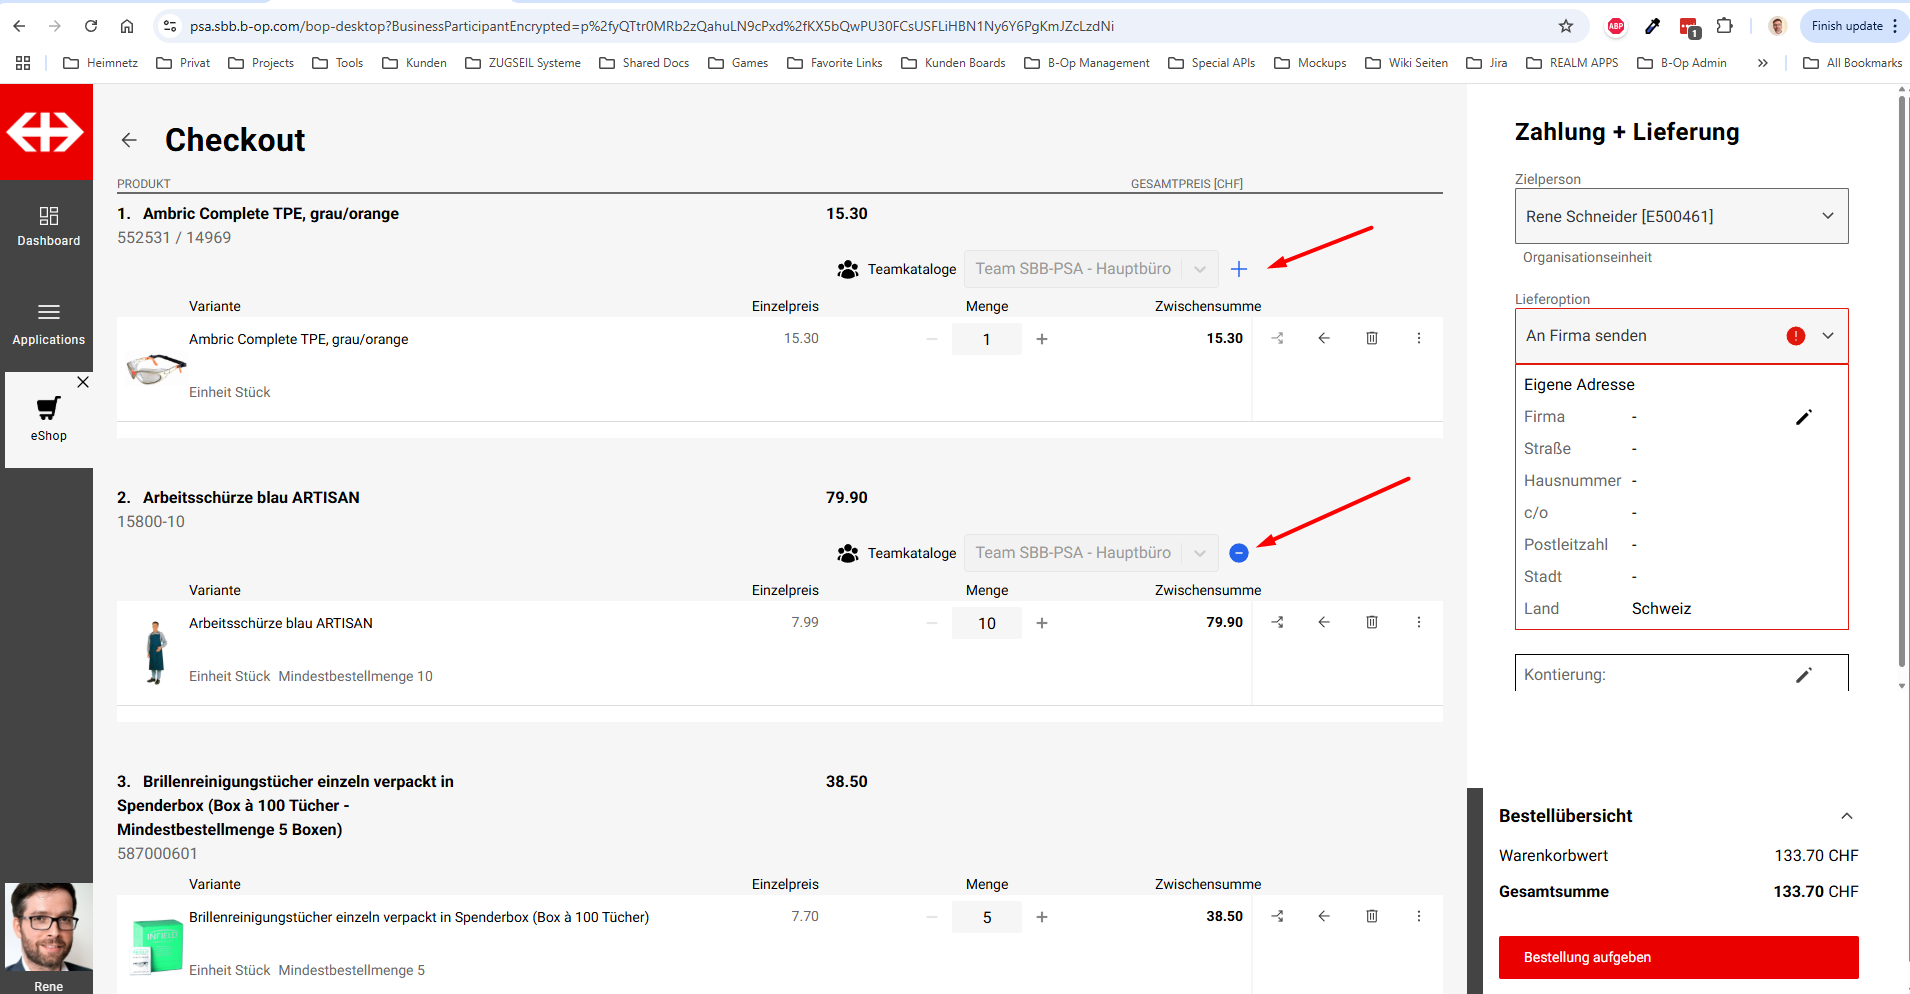Open the Dashboard in the sidebar

48,226
